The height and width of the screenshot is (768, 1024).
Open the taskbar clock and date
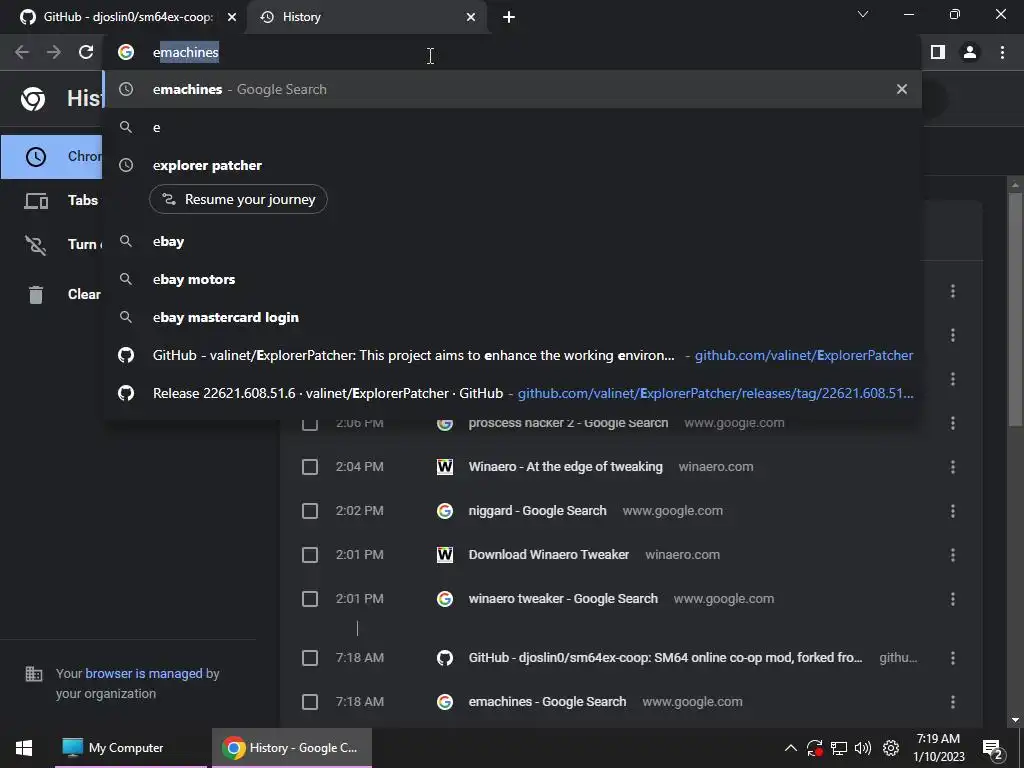coord(938,748)
